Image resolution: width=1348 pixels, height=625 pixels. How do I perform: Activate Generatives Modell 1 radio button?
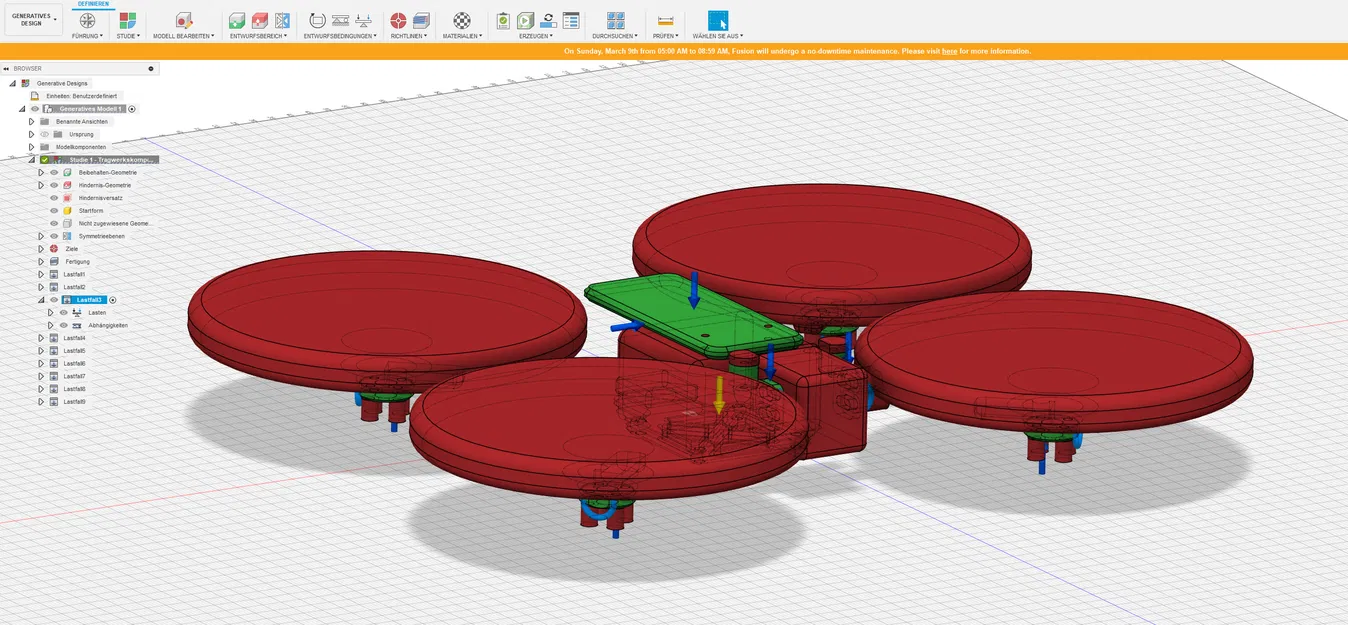(x=131, y=108)
